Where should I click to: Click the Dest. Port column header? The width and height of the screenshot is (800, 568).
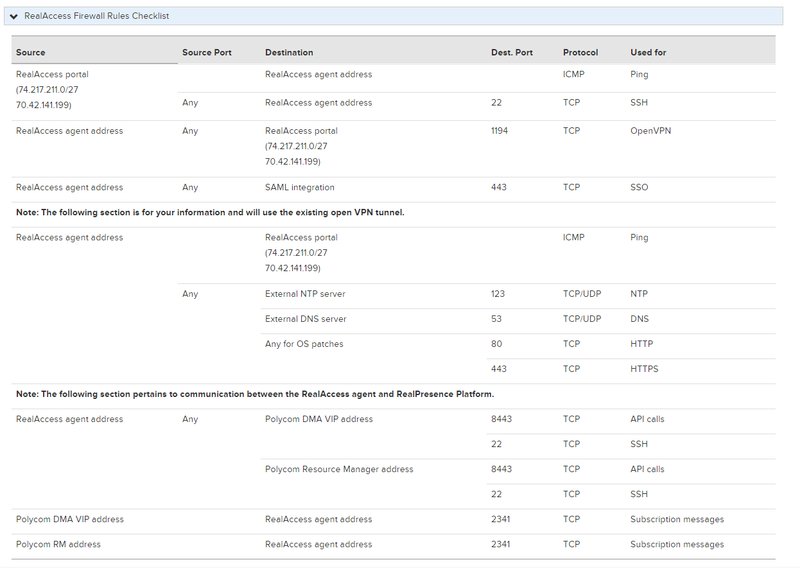tap(512, 52)
